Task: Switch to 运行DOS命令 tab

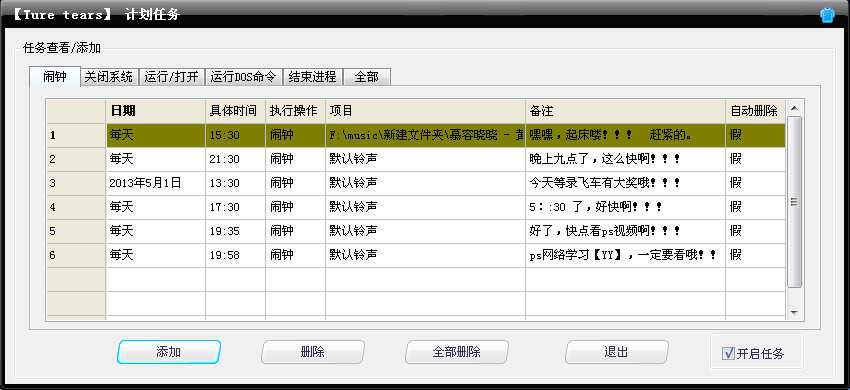Action: click(243, 77)
